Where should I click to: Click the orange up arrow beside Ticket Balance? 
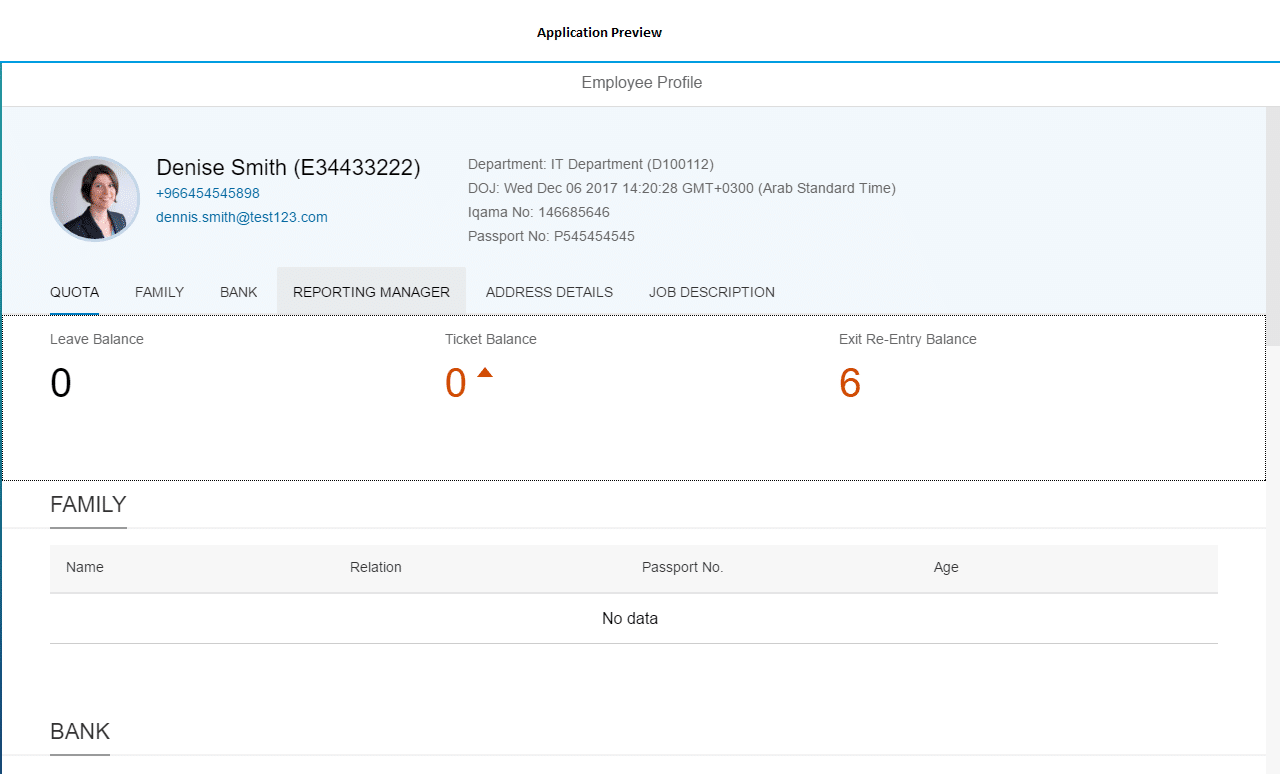point(485,373)
